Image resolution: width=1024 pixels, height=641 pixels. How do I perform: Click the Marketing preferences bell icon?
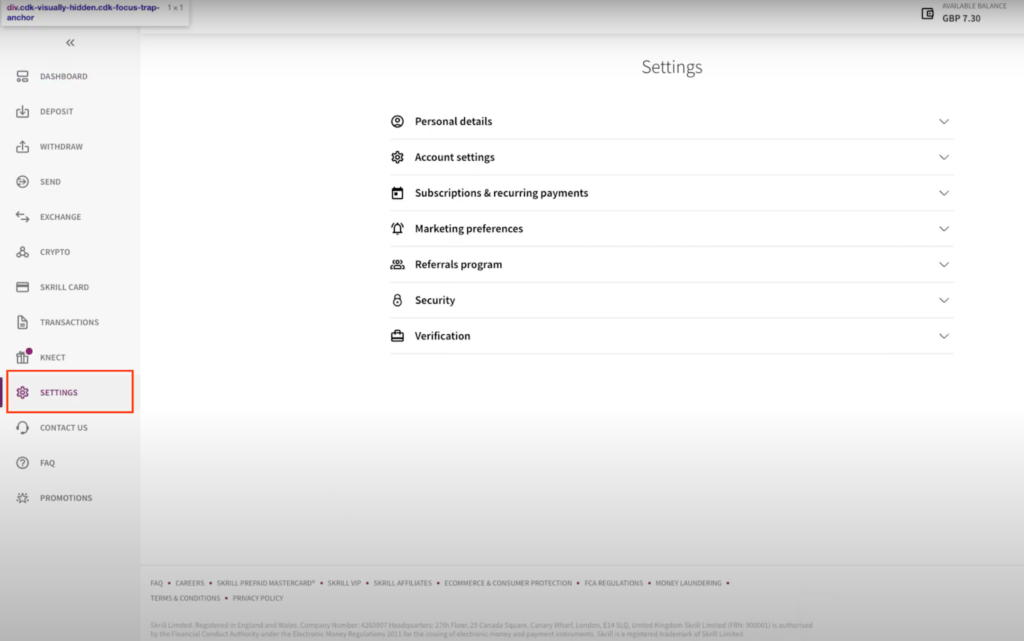coord(397,228)
